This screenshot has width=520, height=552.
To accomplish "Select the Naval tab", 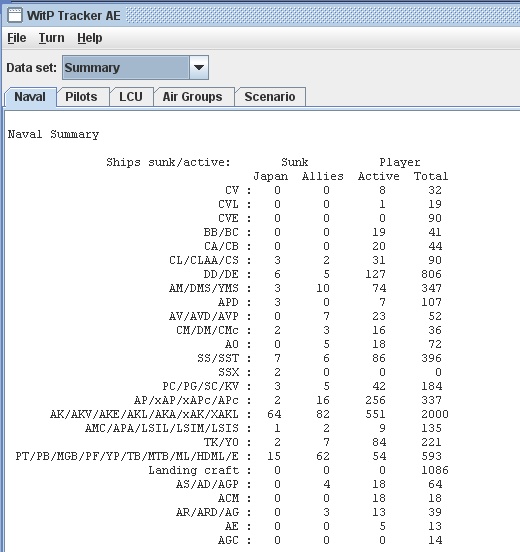I will click(30, 97).
